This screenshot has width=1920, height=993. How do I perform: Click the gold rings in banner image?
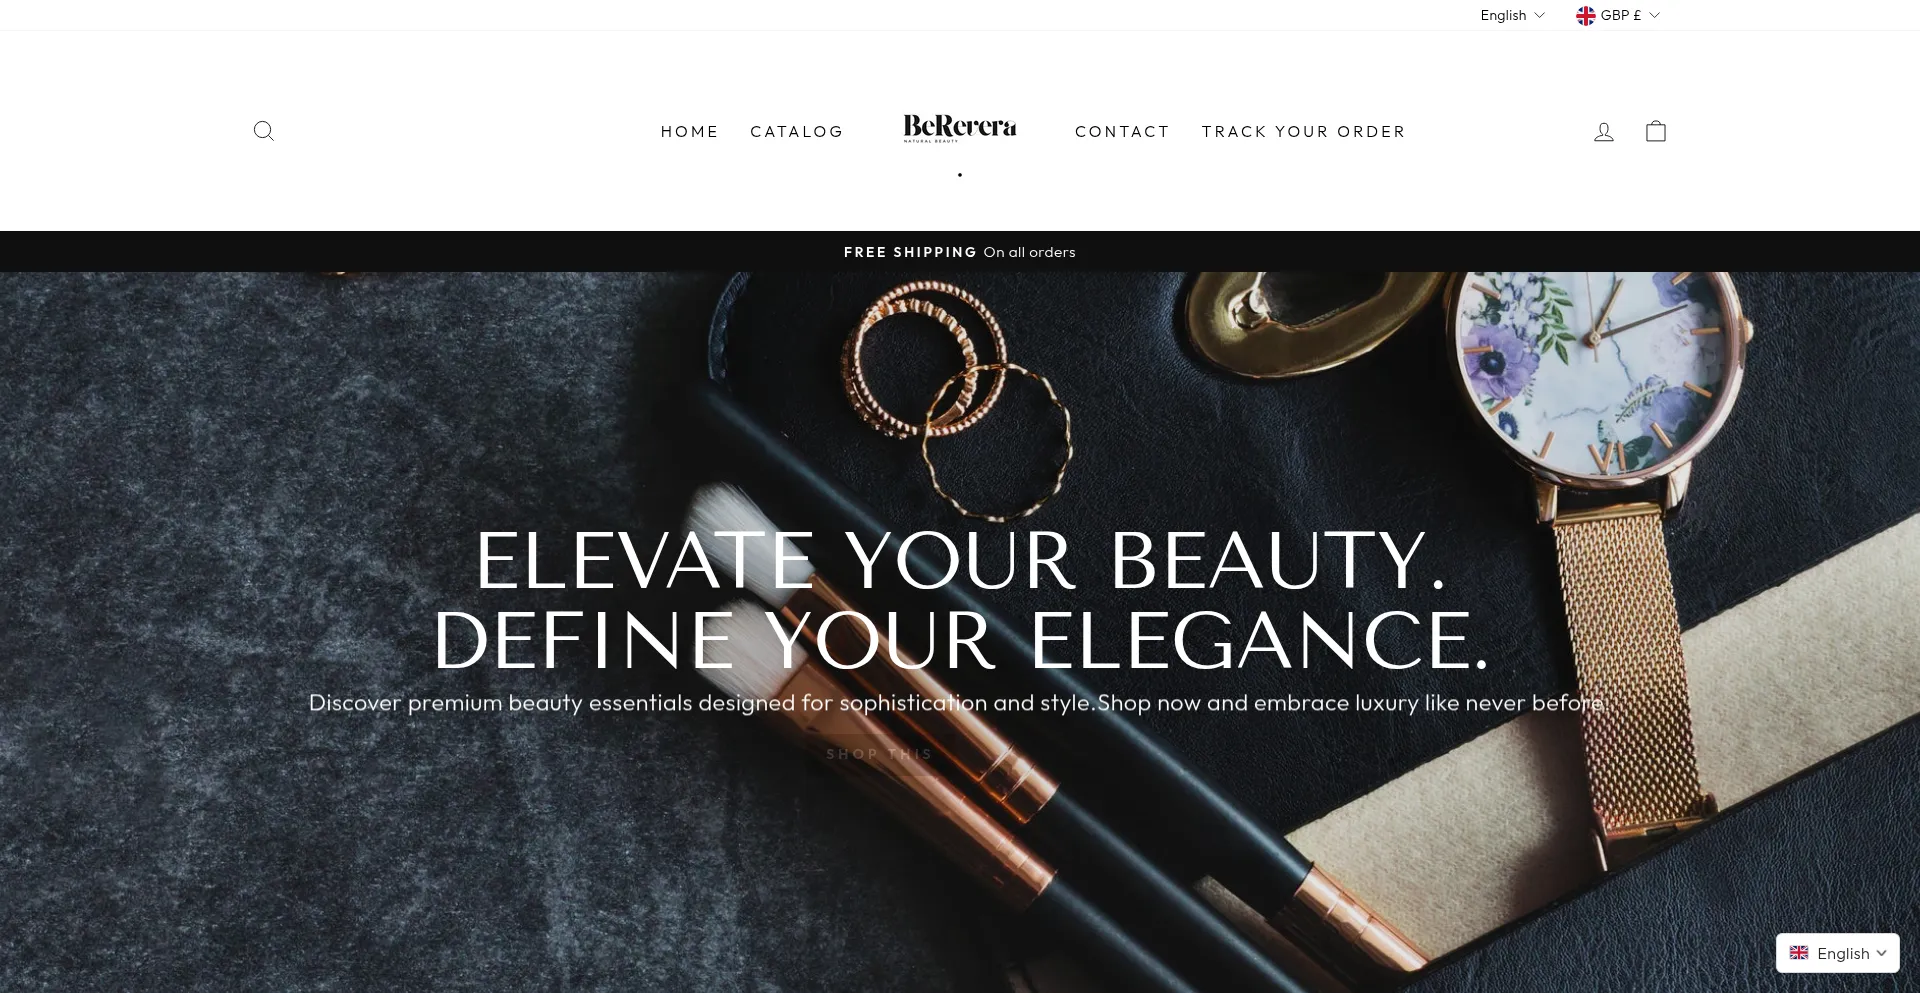(955, 395)
